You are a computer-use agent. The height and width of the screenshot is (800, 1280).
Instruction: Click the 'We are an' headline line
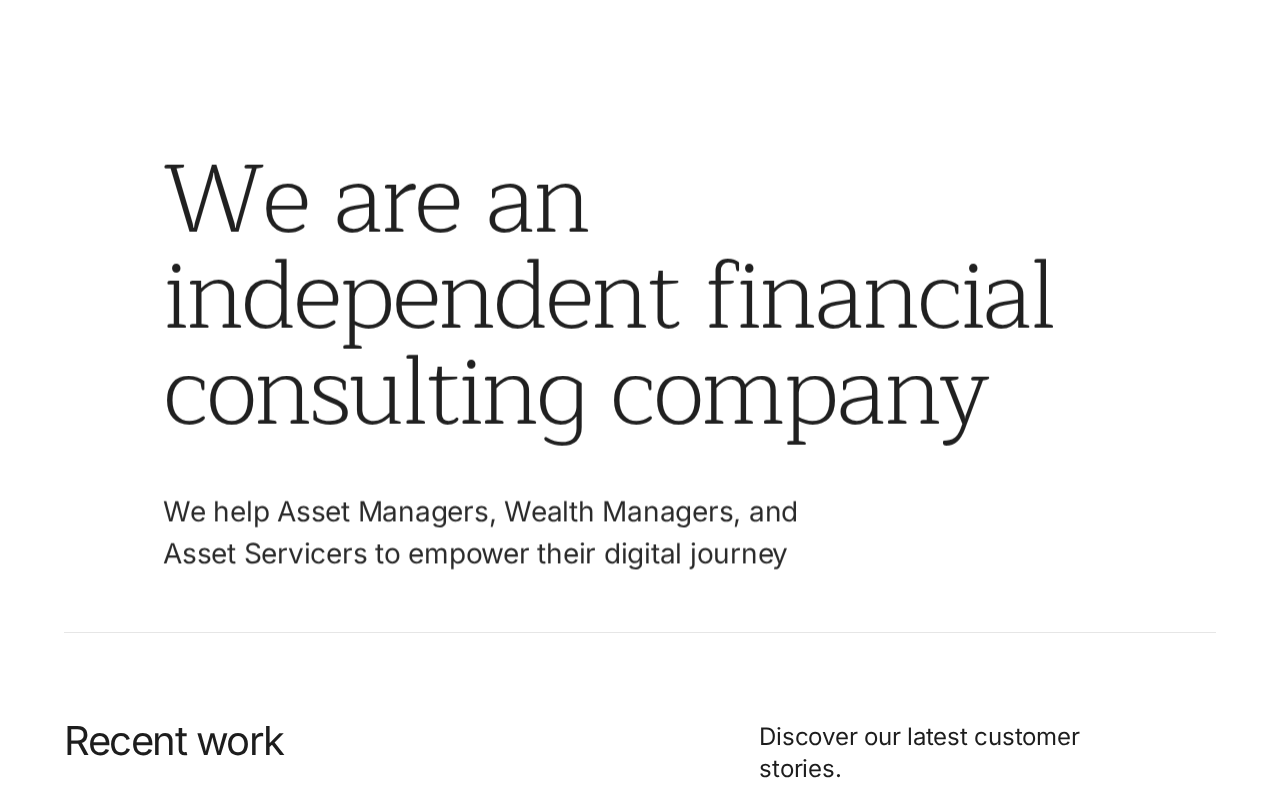coord(376,200)
